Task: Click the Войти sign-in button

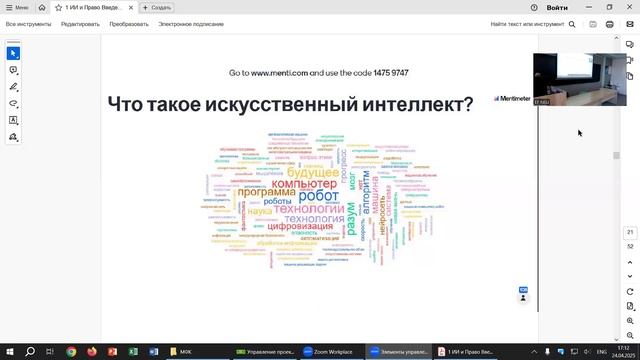Action: [x=557, y=7]
